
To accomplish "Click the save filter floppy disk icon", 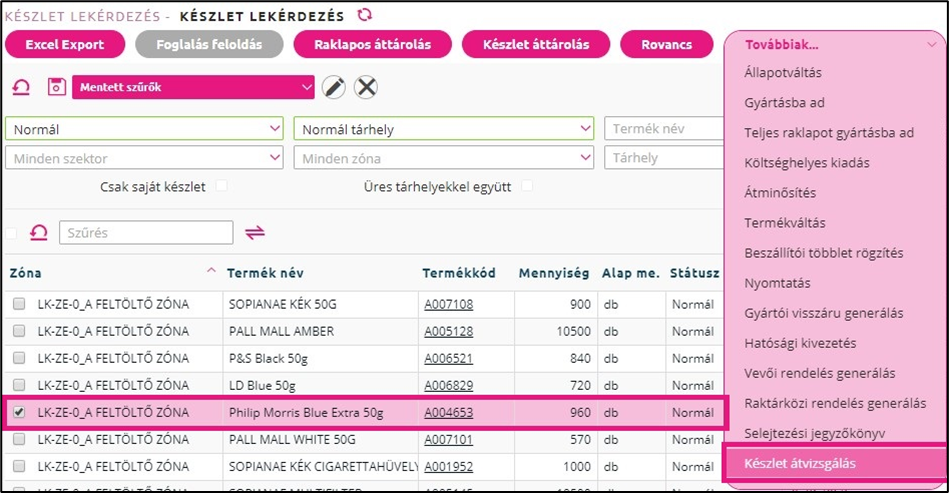I will point(56,87).
